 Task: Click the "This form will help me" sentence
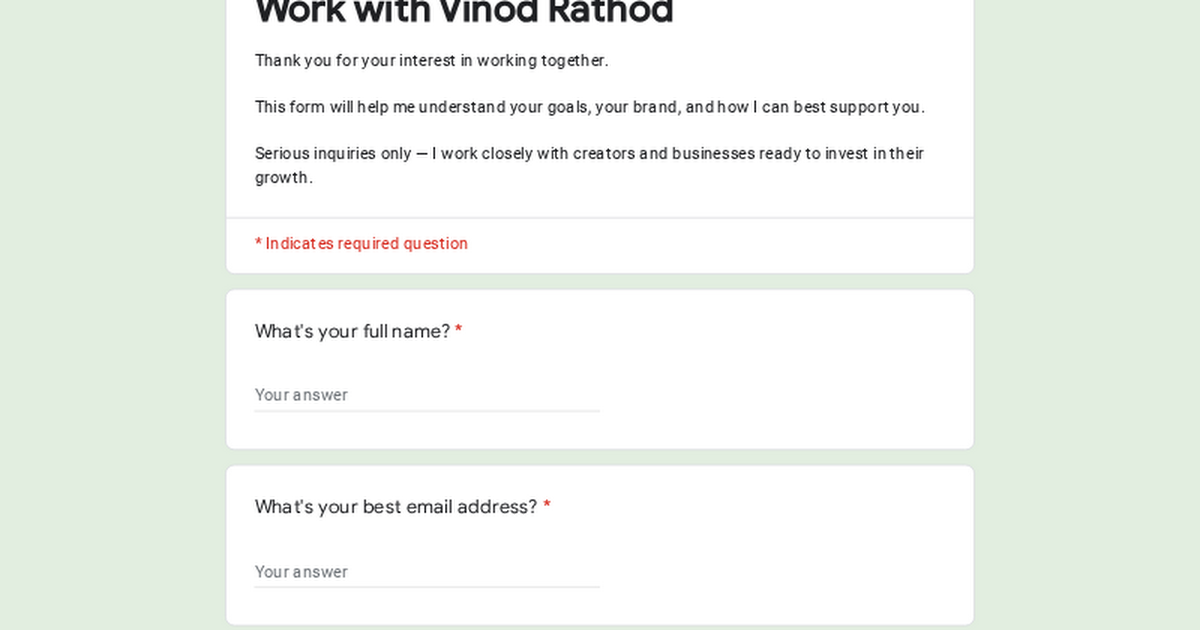pyautogui.click(x=589, y=107)
